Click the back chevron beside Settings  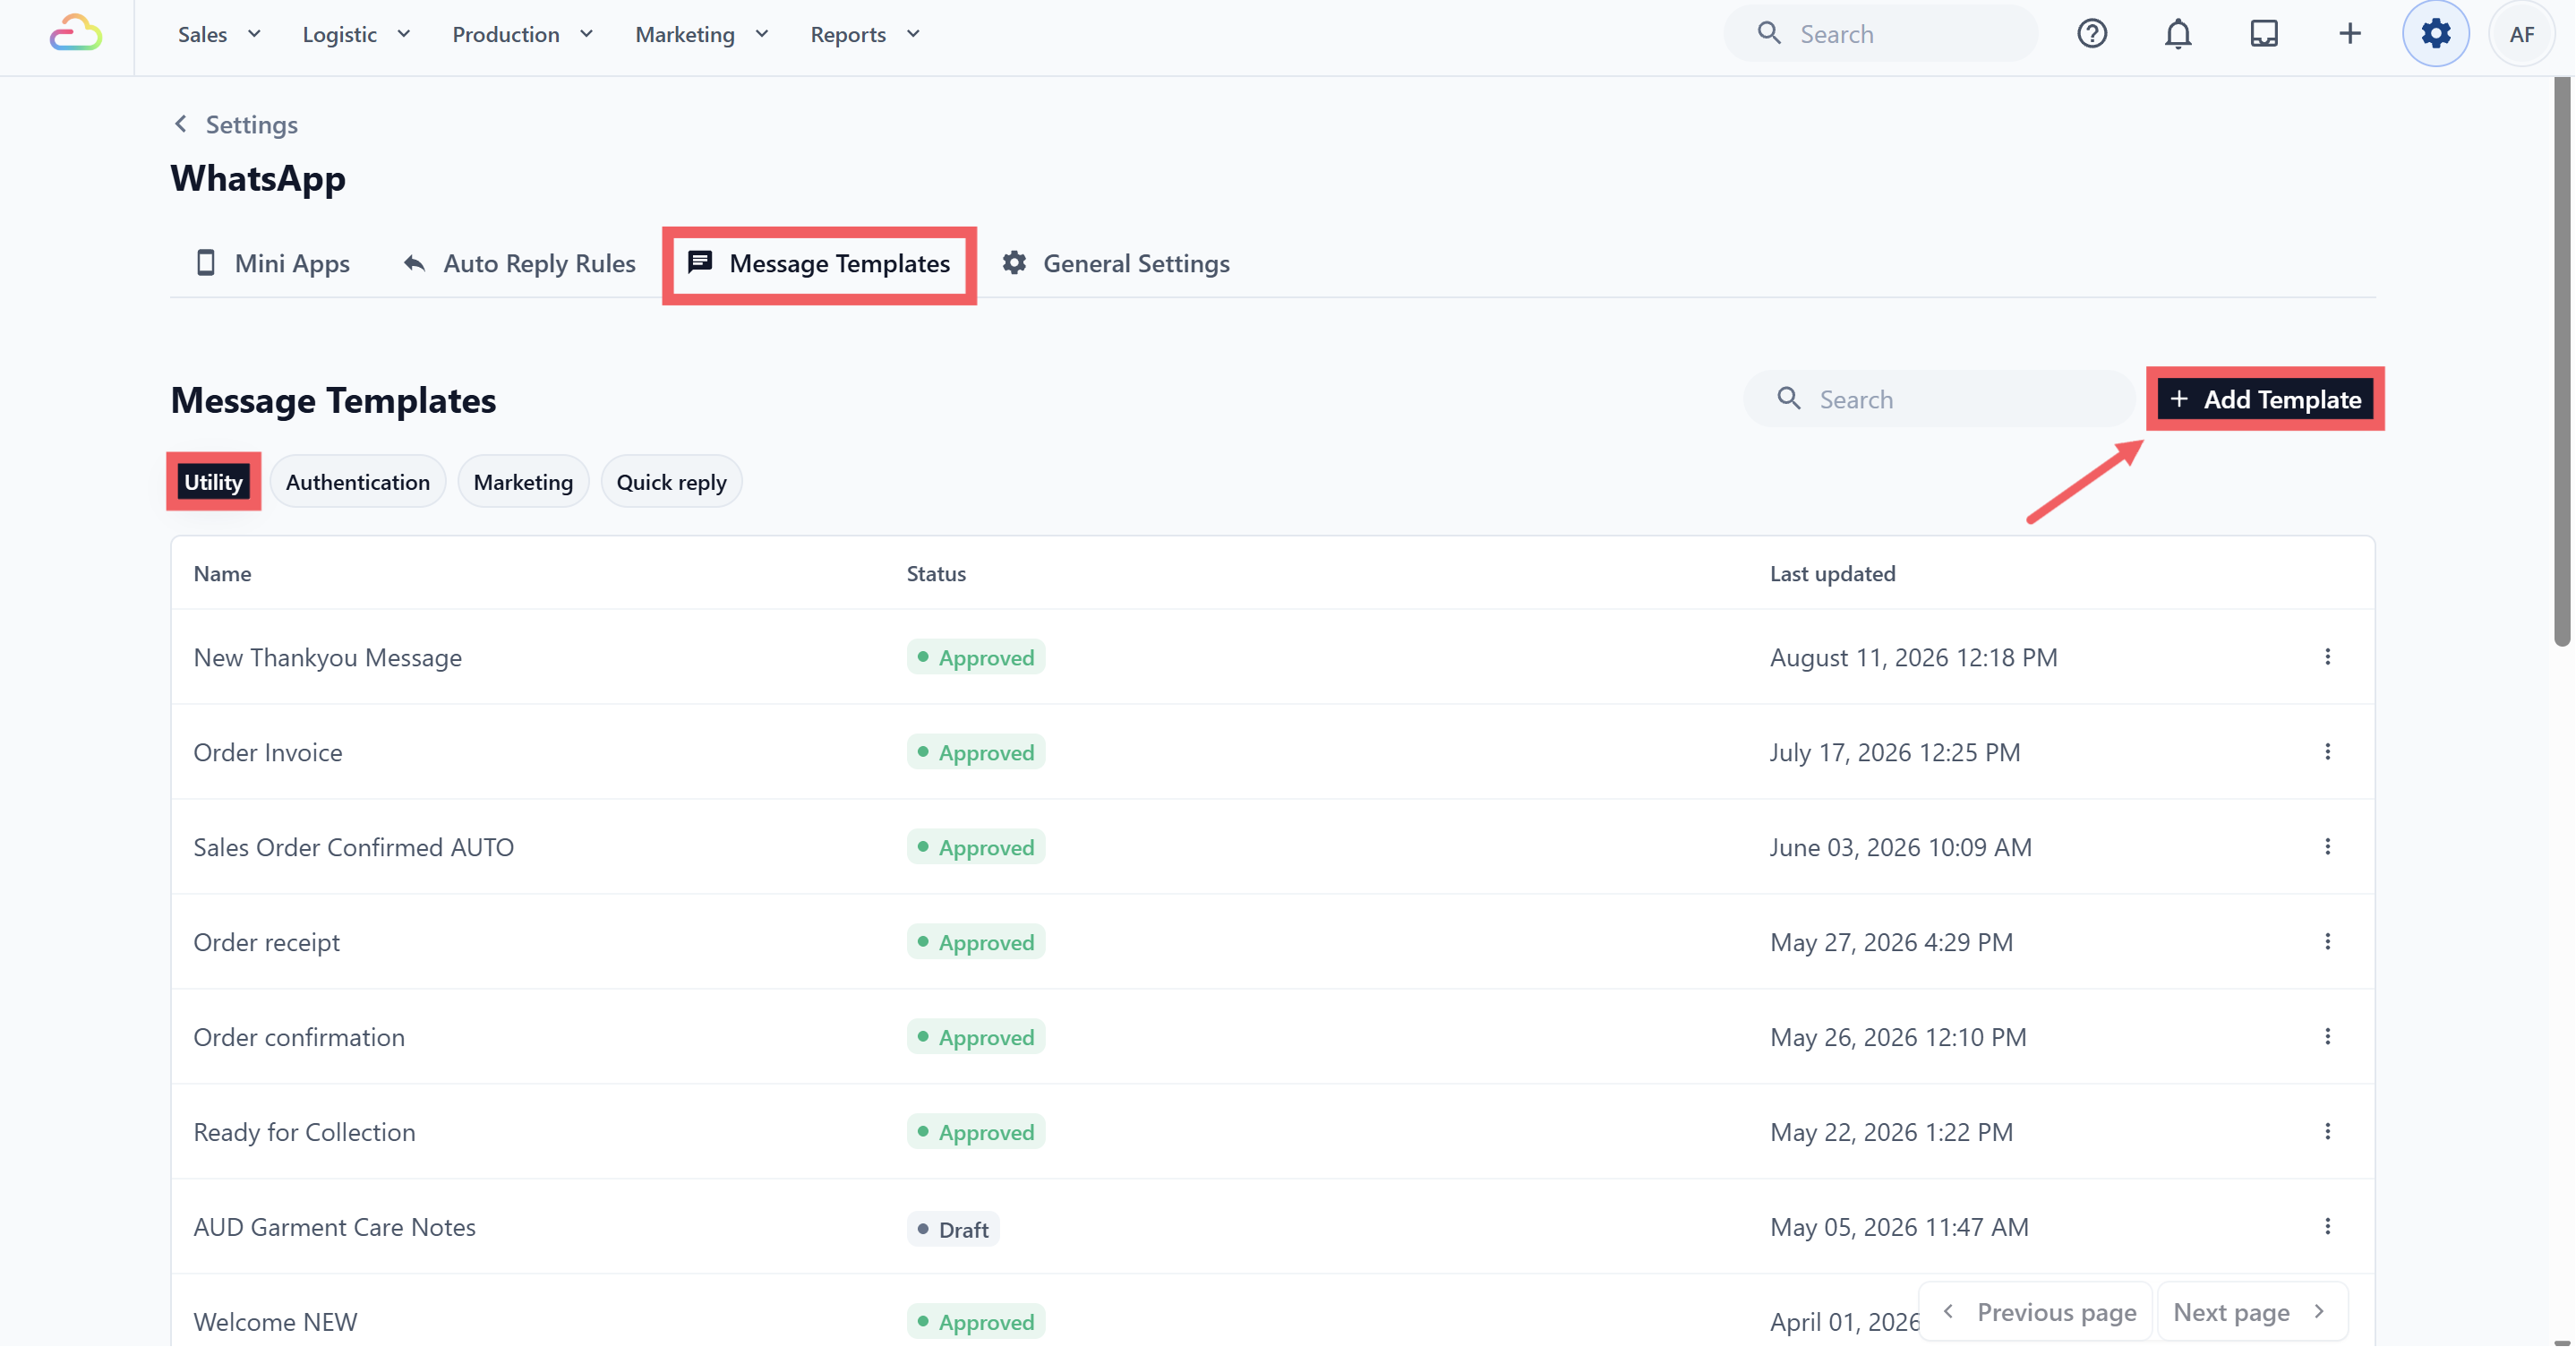tap(181, 124)
